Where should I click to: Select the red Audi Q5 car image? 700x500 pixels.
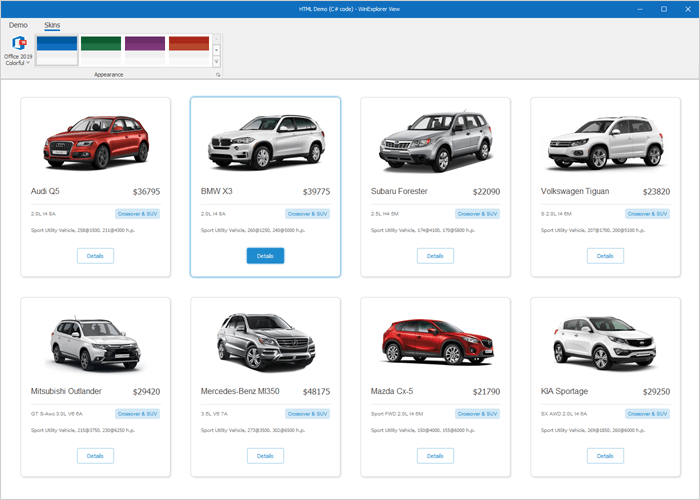click(96, 142)
